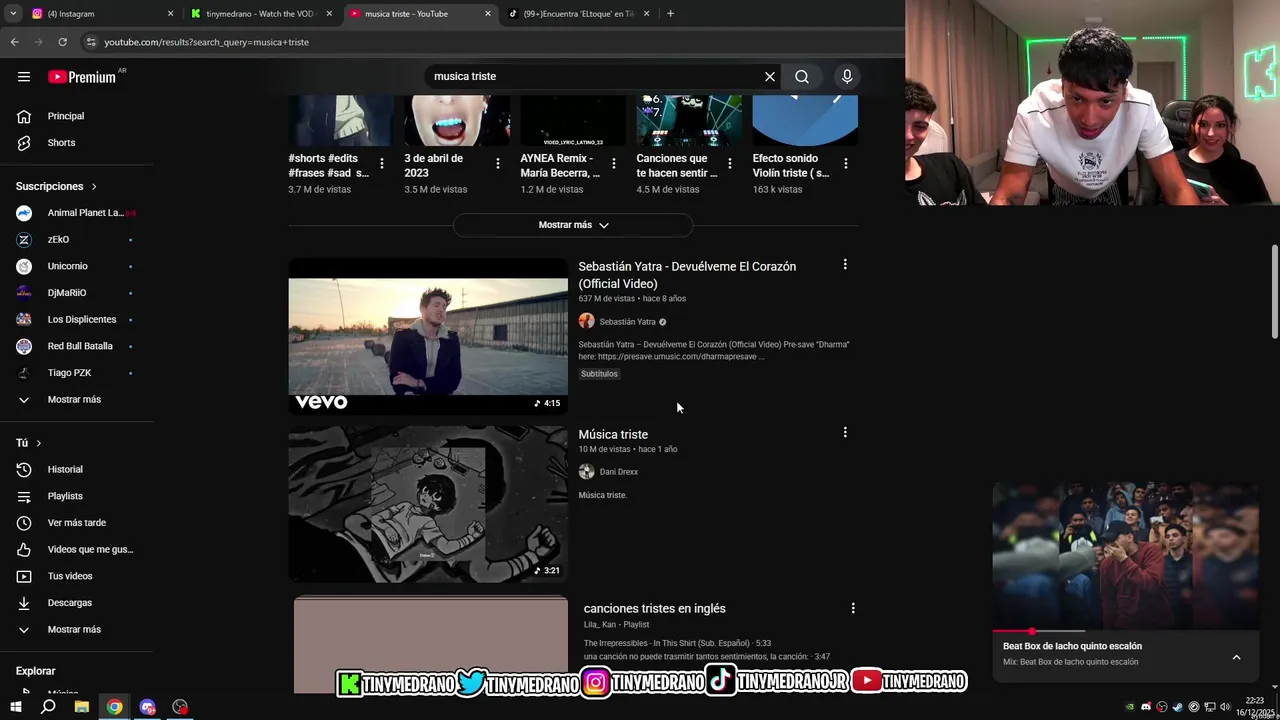Open Steam icon in system tray
The height and width of the screenshot is (720, 1280).
coord(1177,707)
